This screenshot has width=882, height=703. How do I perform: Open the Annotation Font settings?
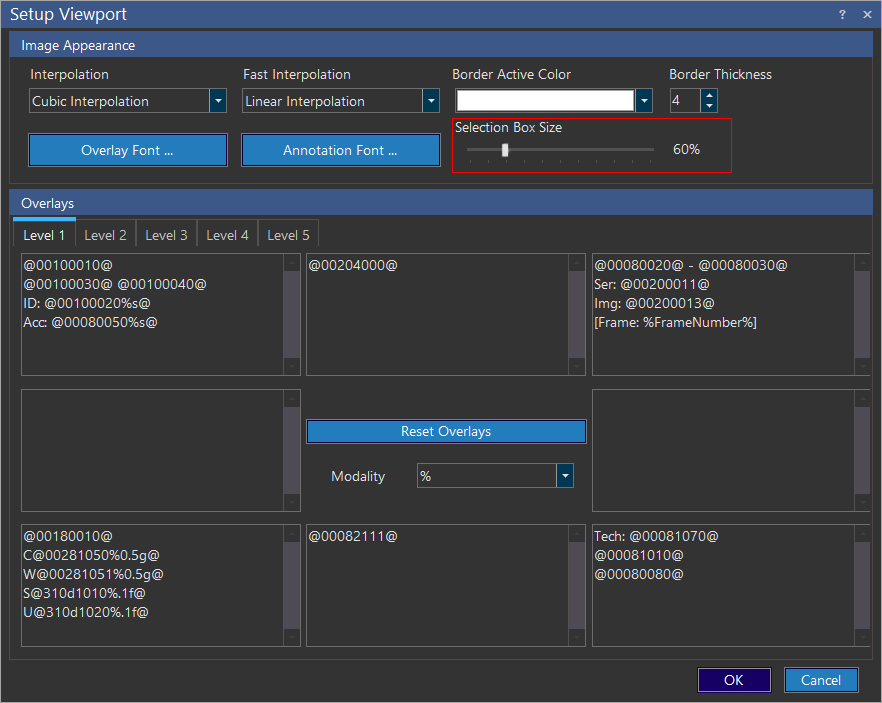(x=340, y=150)
